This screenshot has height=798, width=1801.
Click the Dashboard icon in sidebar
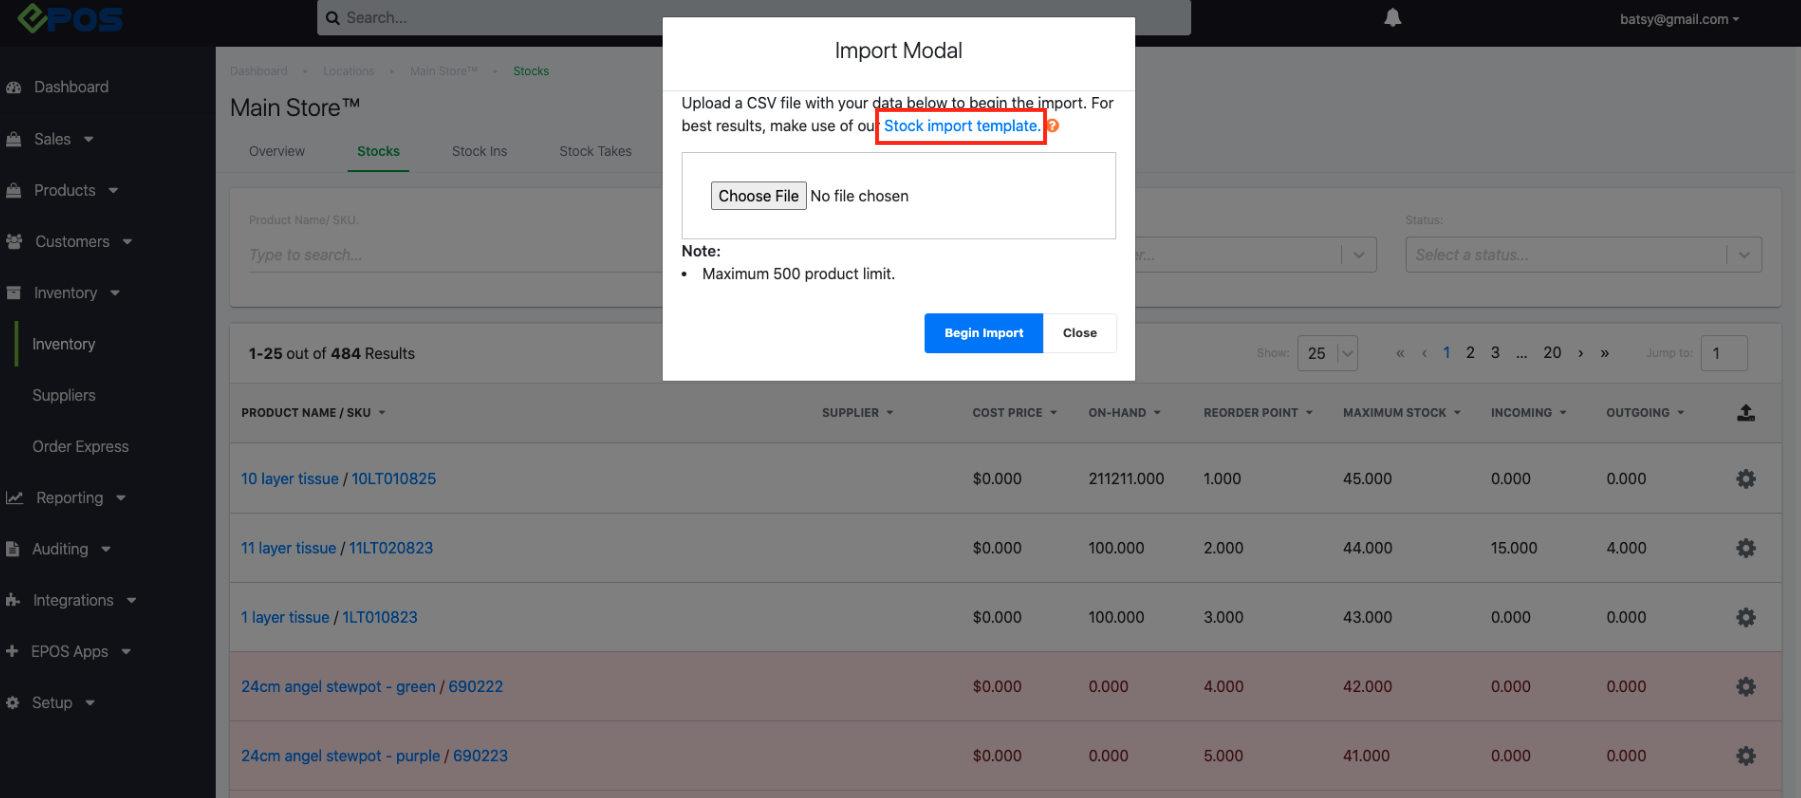pos(14,87)
